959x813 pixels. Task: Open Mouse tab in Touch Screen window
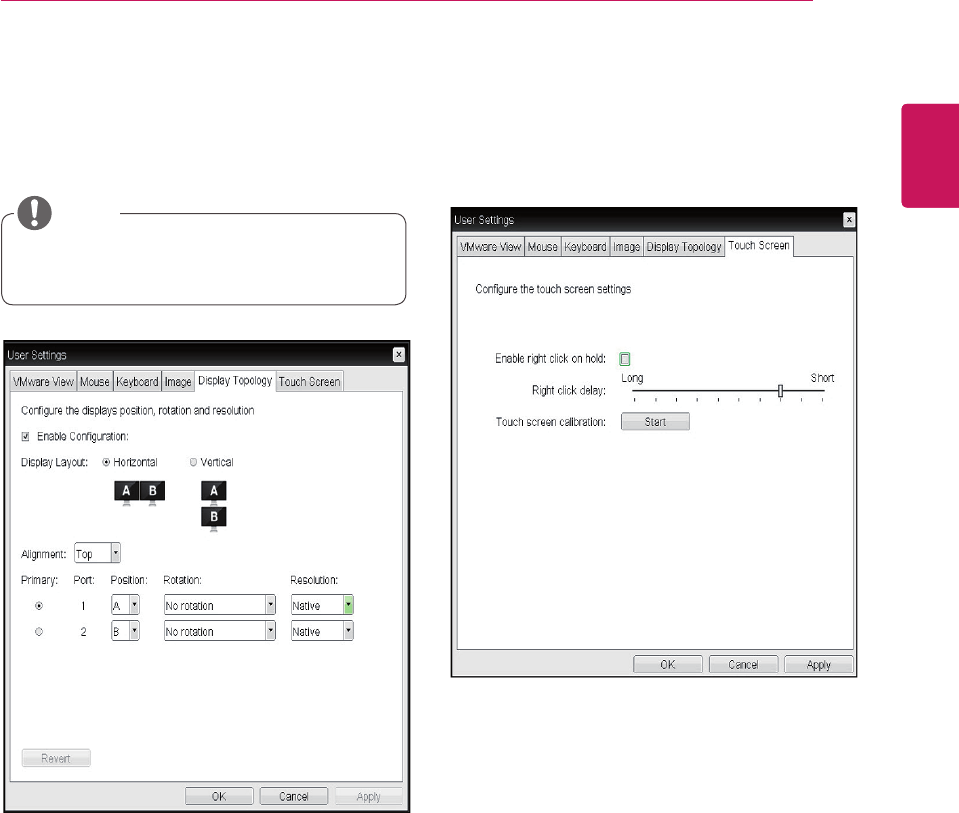click(x=542, y=247)
